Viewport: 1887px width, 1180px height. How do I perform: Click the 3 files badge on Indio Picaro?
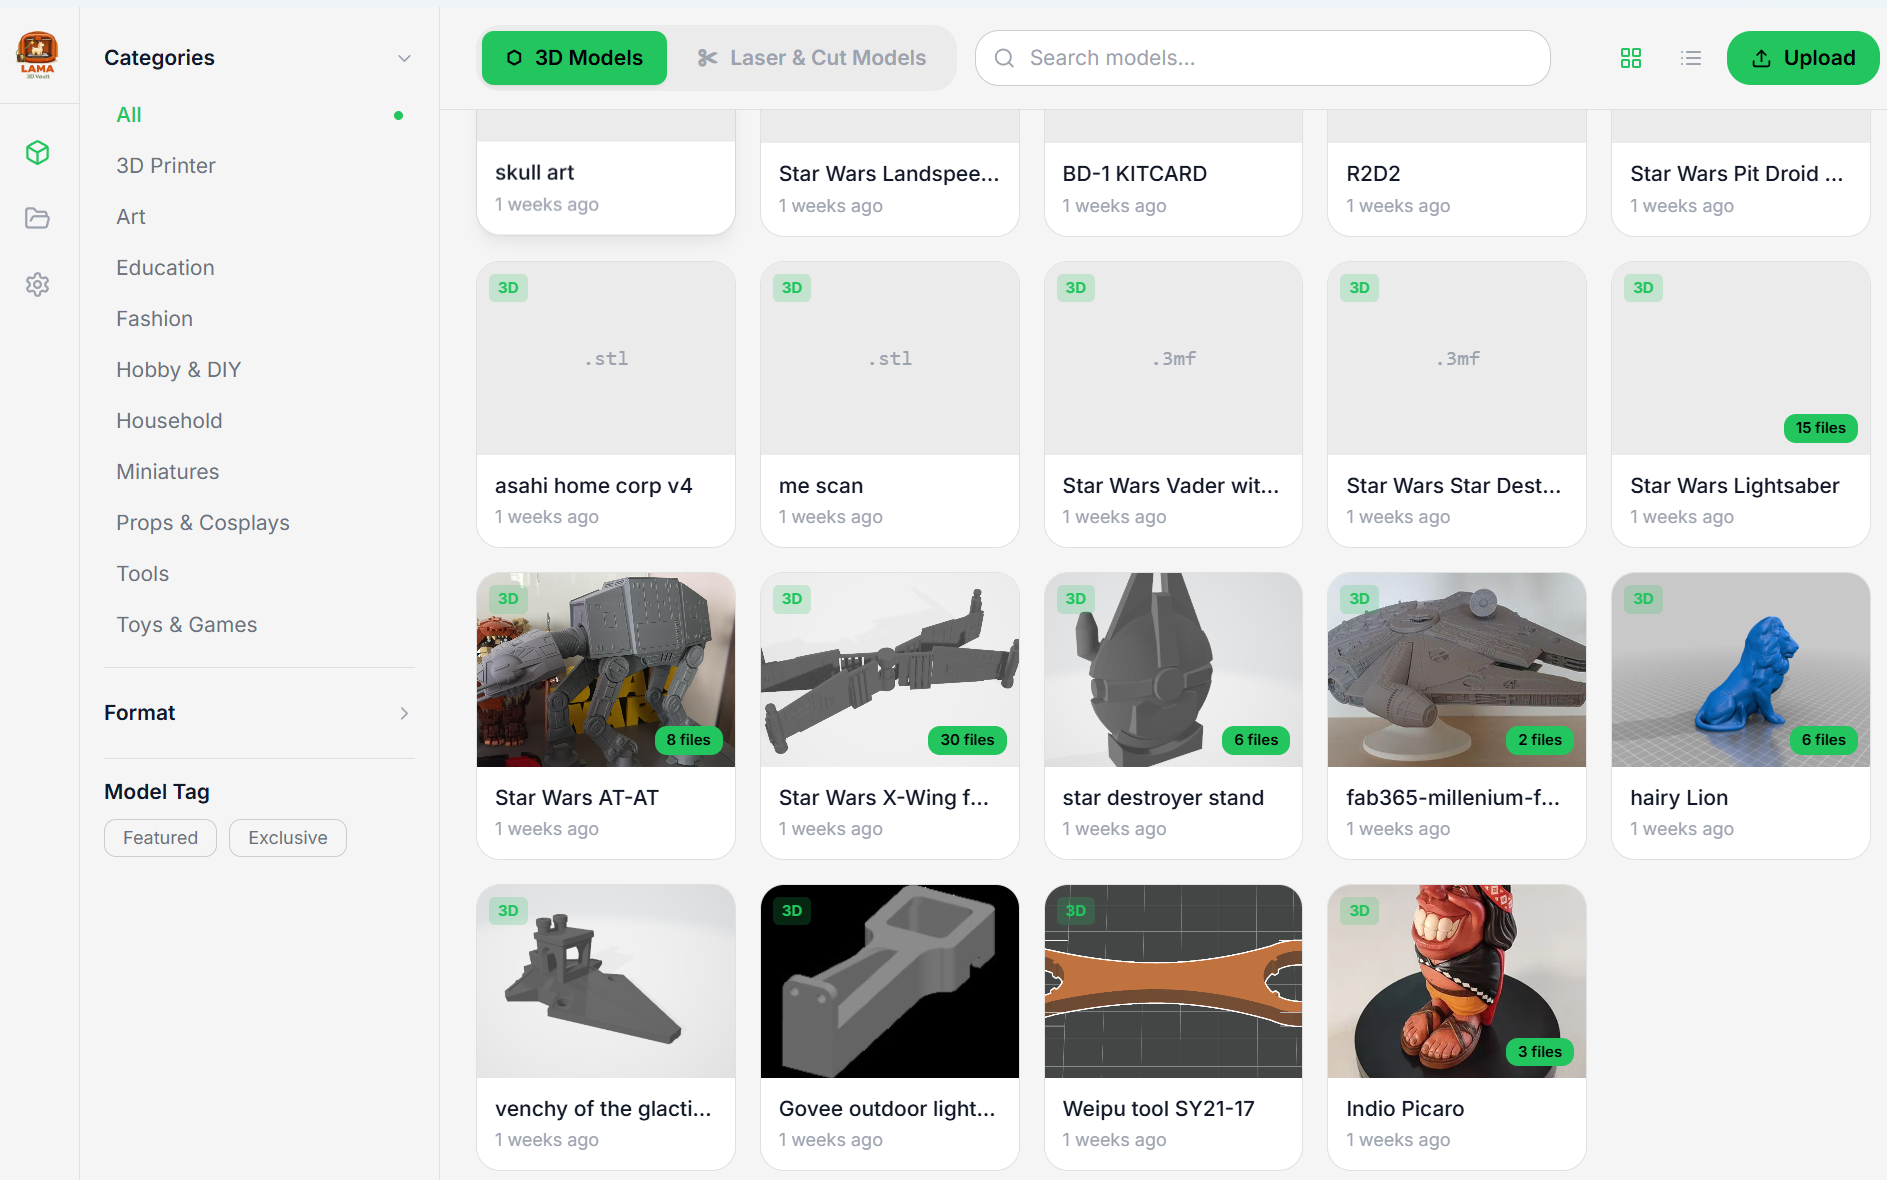click(1540, 1052)
